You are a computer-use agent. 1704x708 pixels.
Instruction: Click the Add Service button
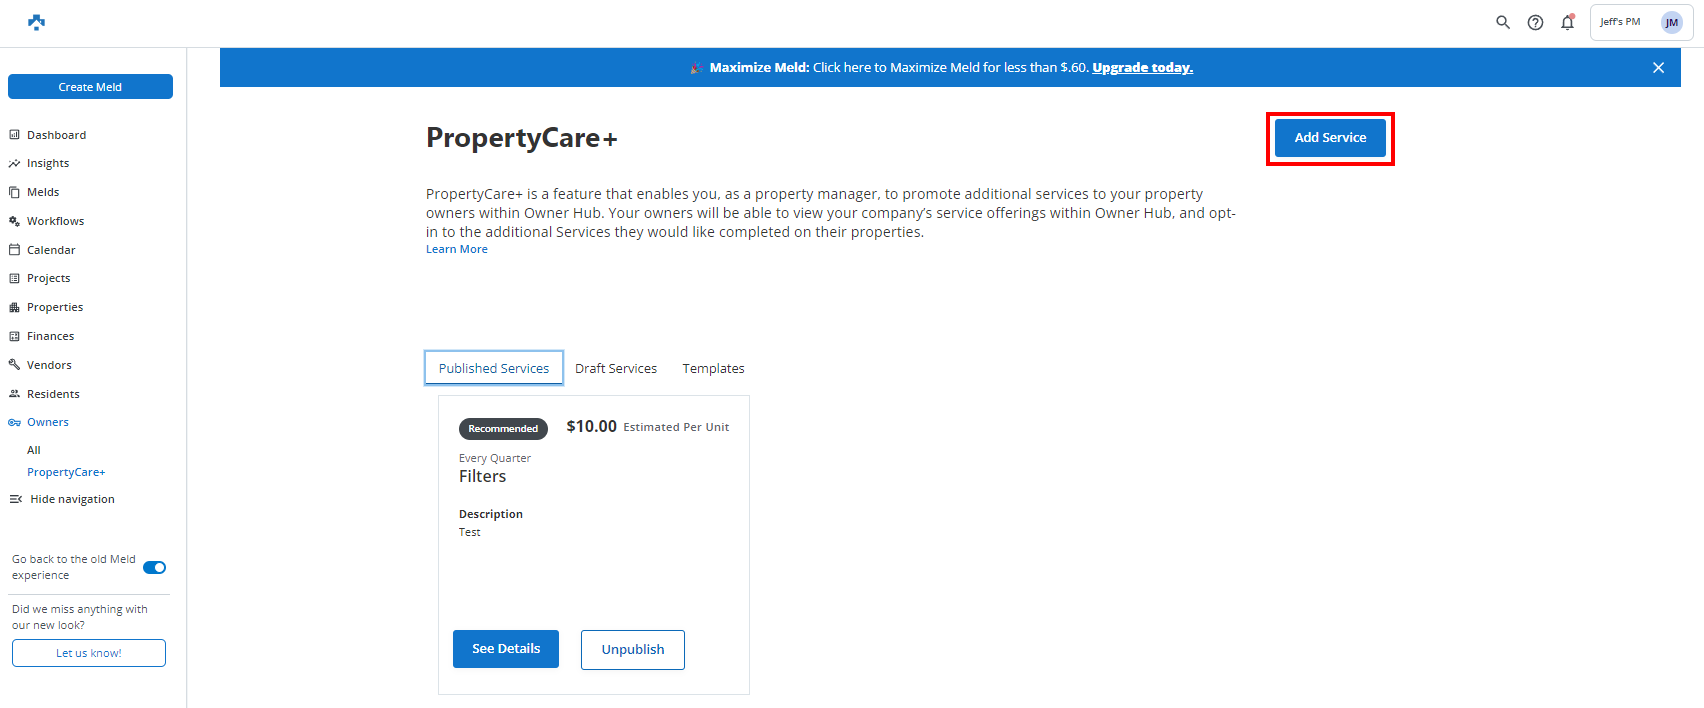pyautogui.click(x=1330, y=138)
